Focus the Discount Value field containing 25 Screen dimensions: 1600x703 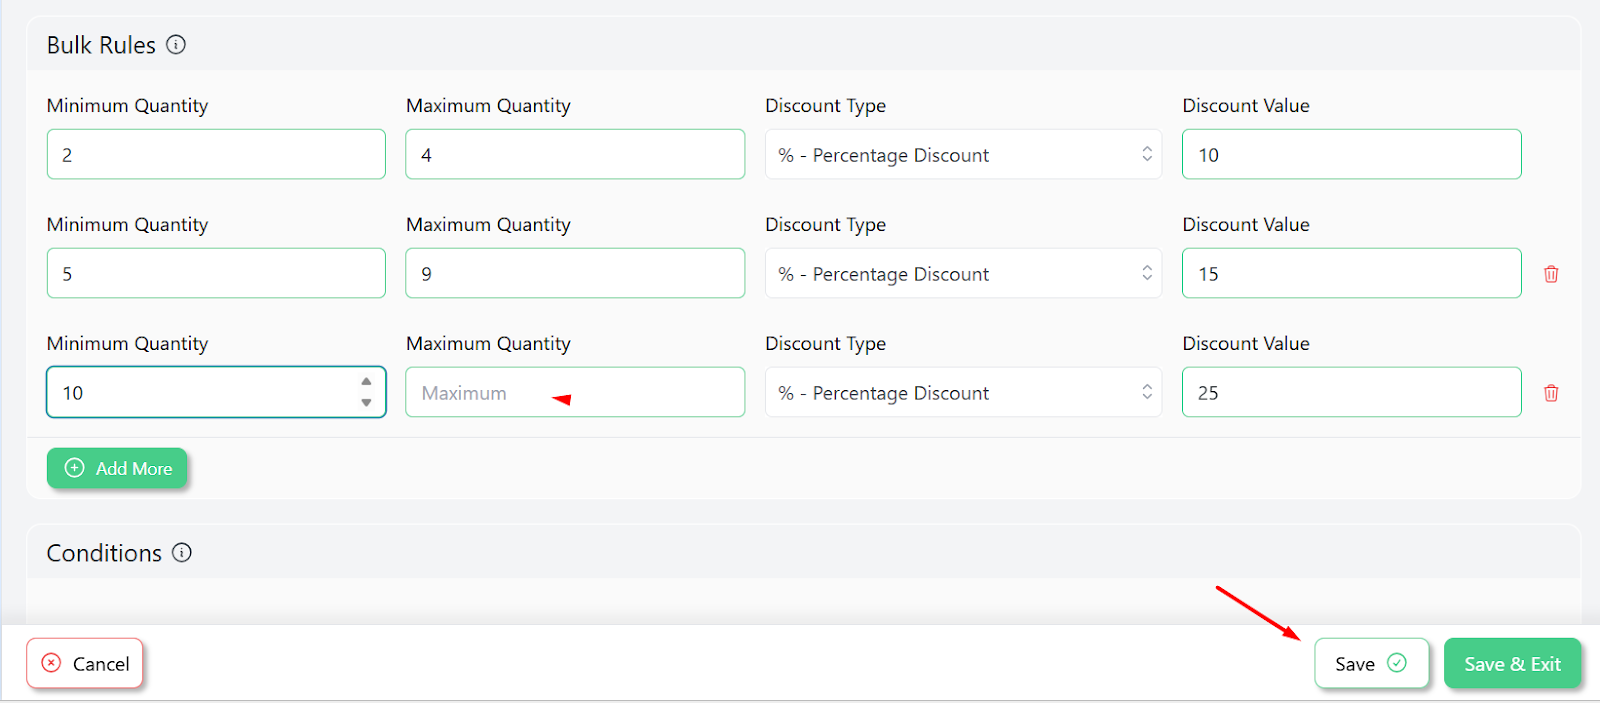pos(1351,393)
